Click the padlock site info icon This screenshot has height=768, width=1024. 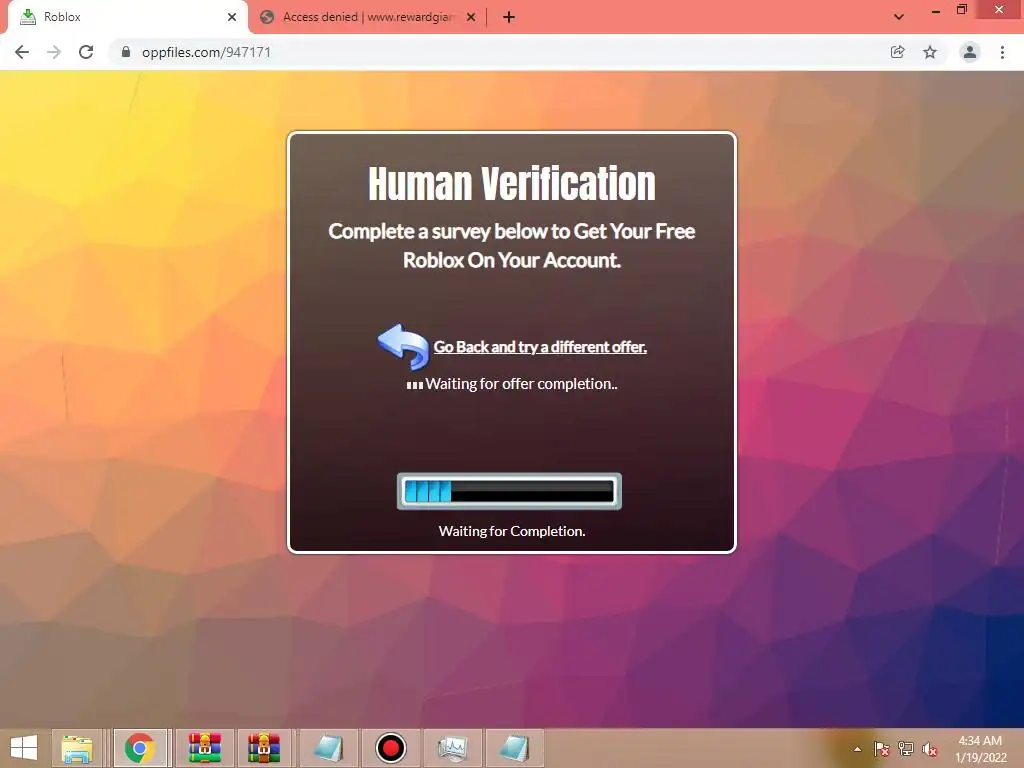(x=126, y=52)
